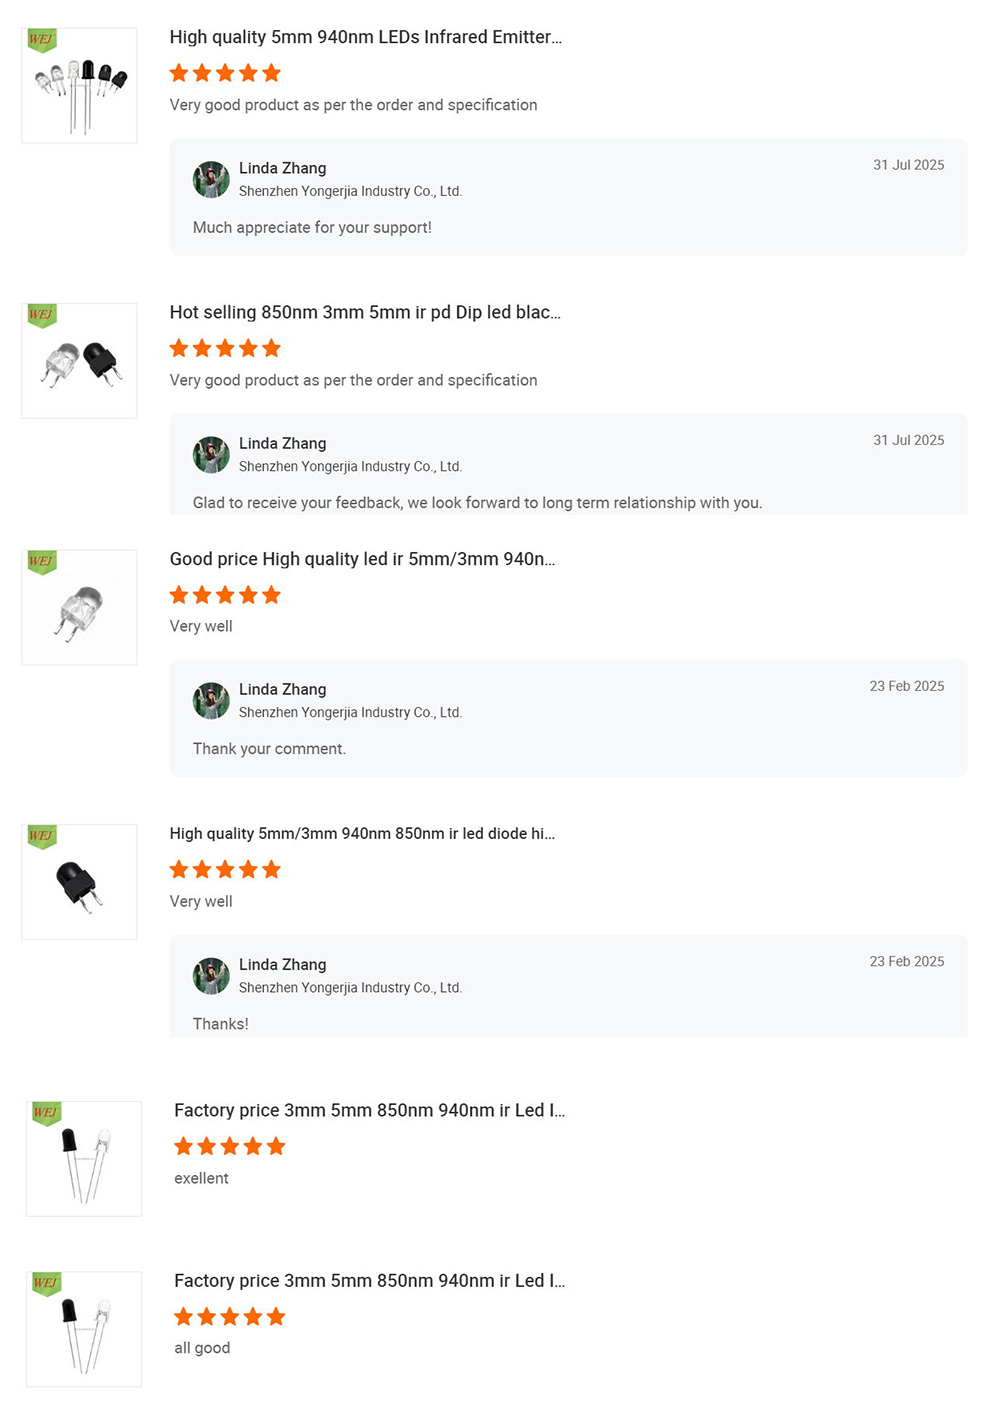Click Linda Zhang name in 'Glad to receive' reply
The image size is (1000, 1401).
coord(282,443)
